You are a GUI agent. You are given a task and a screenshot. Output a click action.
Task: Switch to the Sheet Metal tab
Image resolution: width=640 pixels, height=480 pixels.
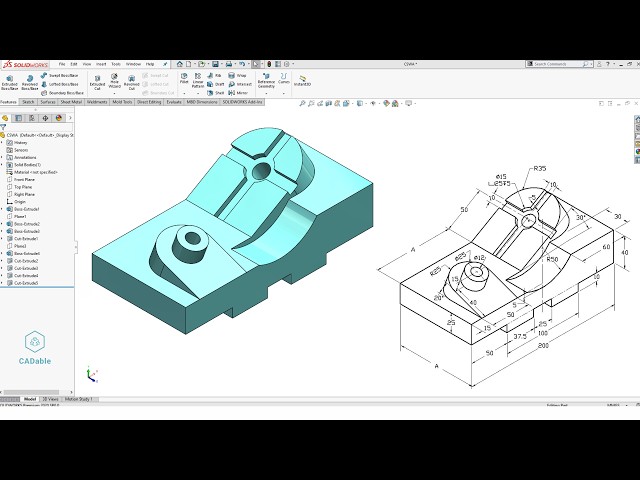pyautogui.click(x=71, y=102)
